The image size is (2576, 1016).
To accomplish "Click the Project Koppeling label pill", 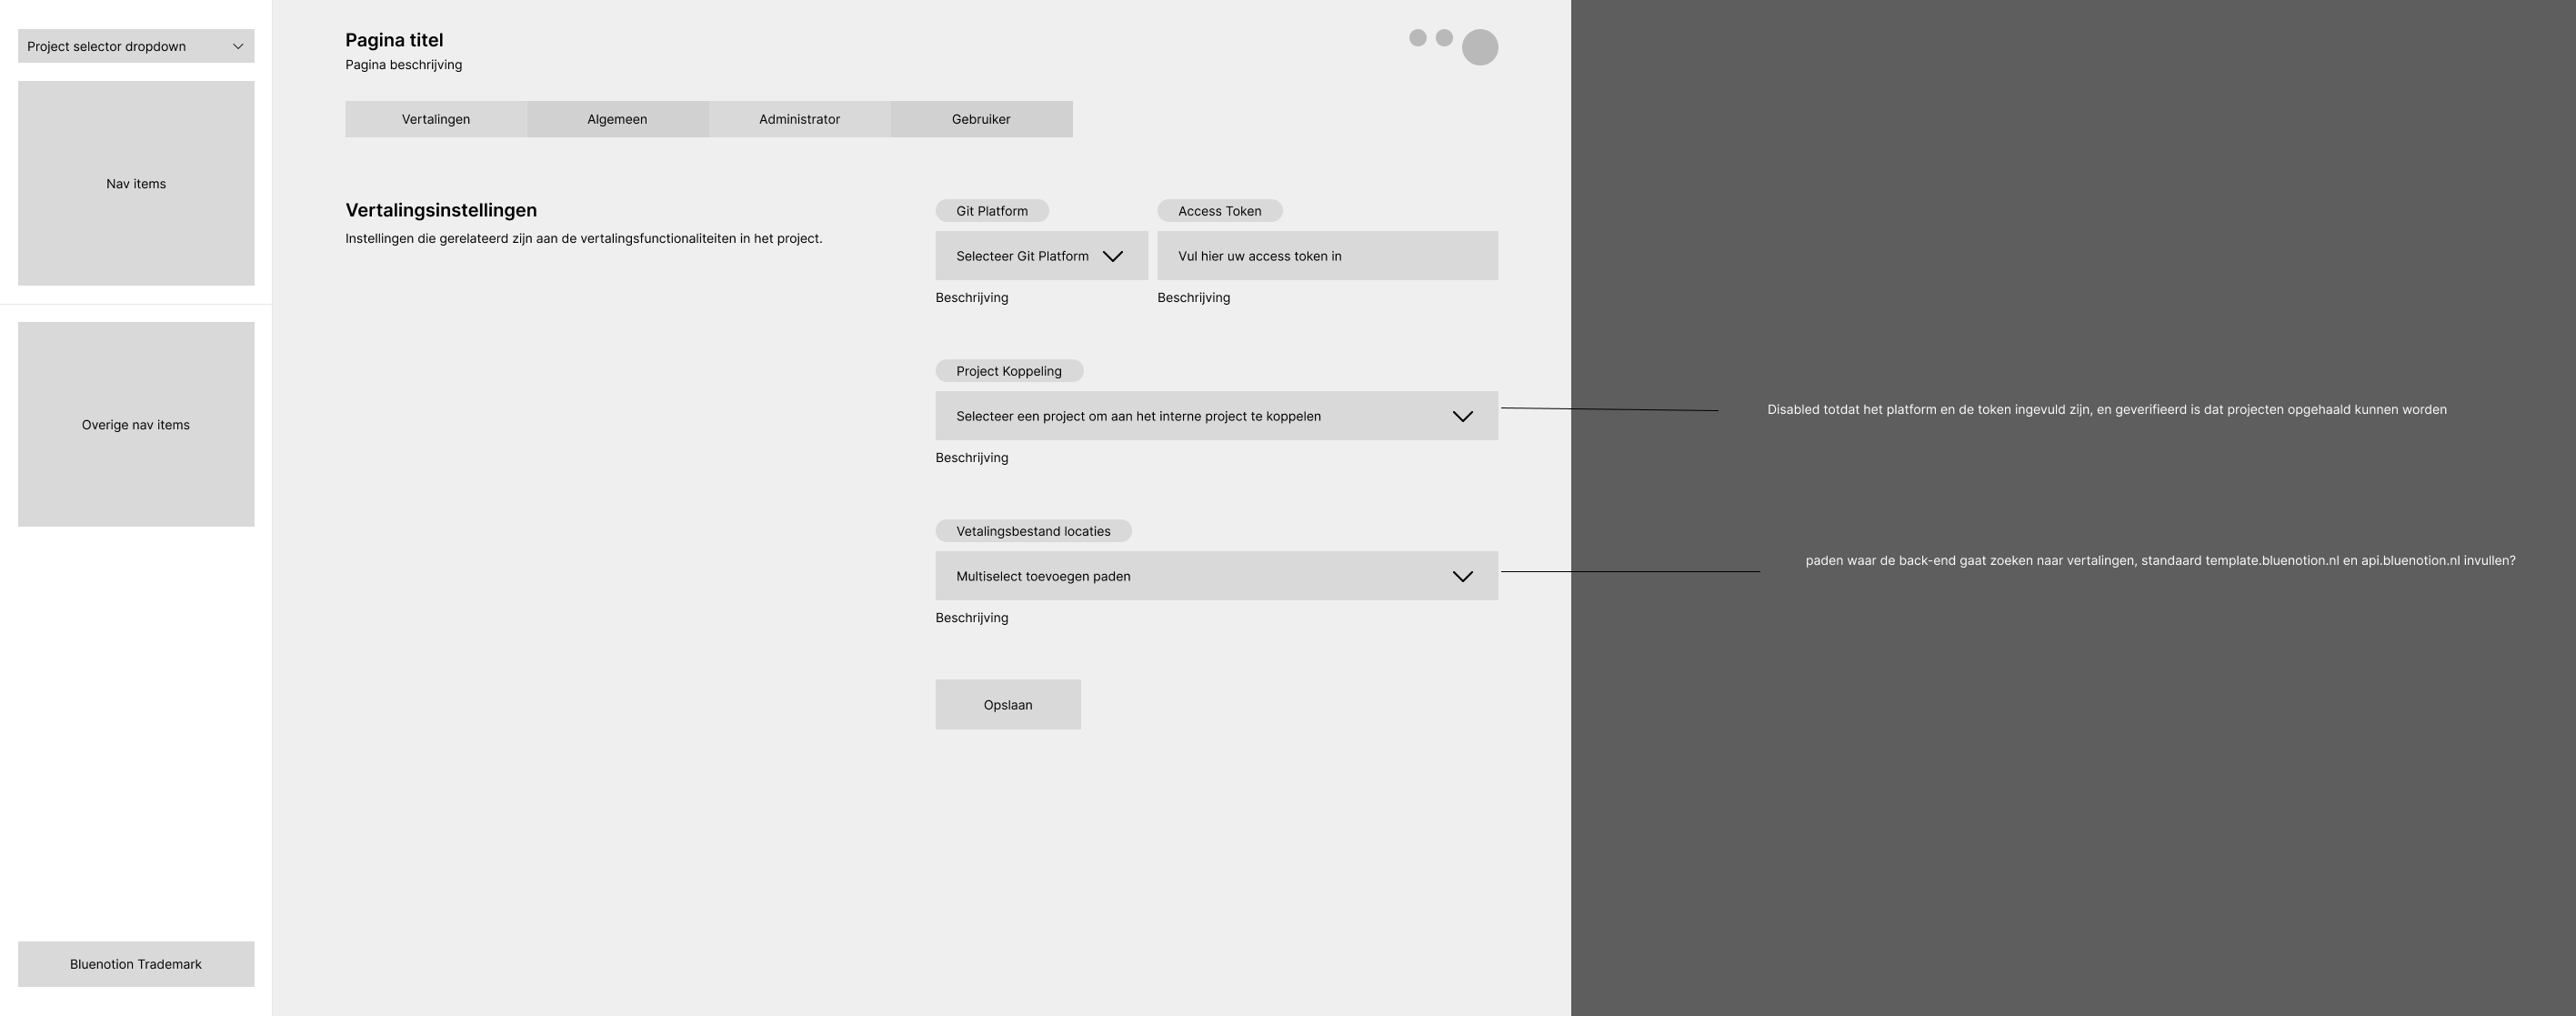I will click(1009, 371).
